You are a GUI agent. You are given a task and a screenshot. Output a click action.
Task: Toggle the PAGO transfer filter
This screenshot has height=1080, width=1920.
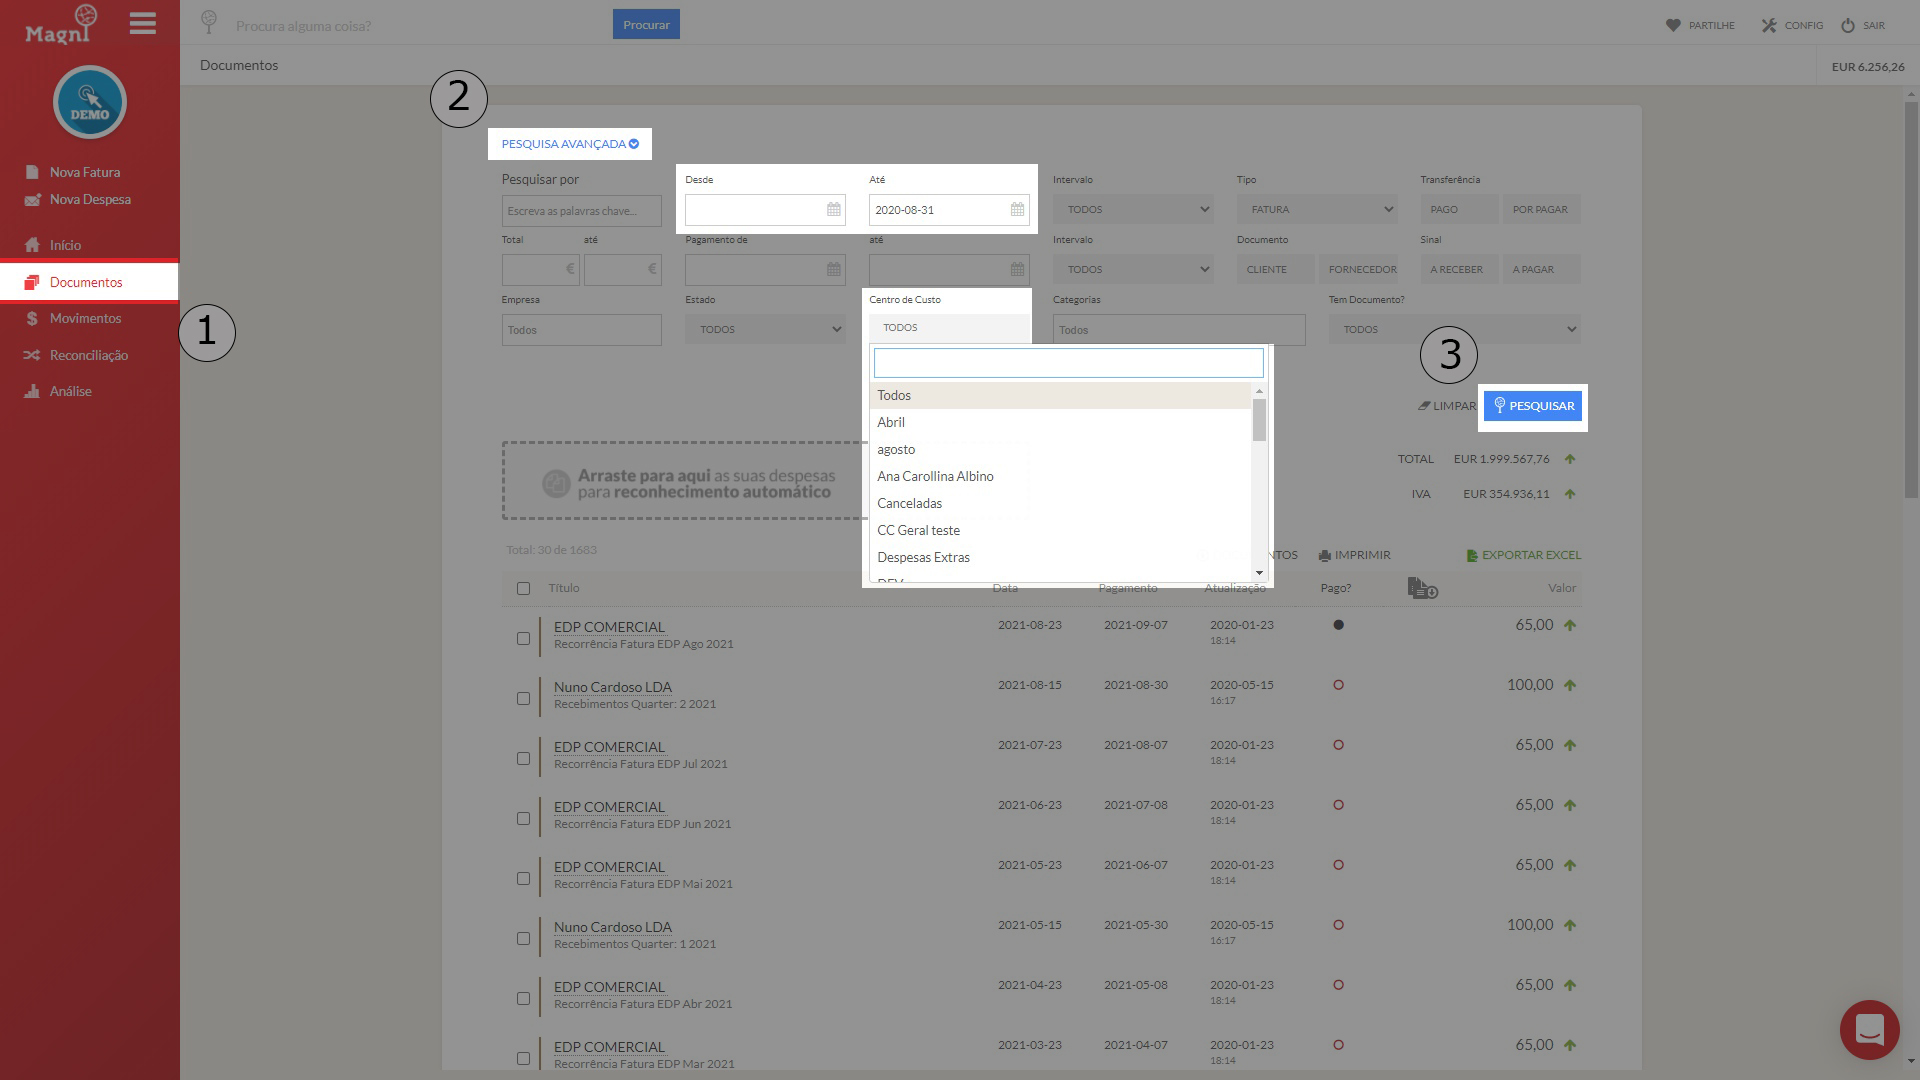click(x=1459, y=210)
